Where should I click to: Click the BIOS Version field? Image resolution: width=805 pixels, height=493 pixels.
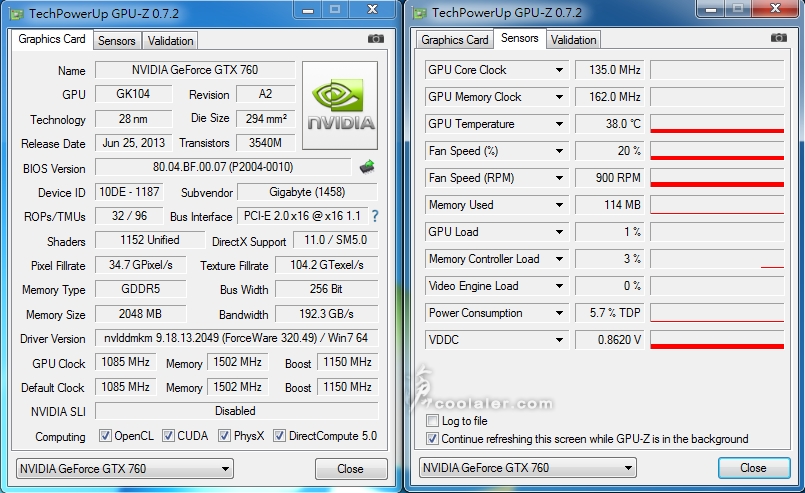pyautogui.click(x=223, y=167)
